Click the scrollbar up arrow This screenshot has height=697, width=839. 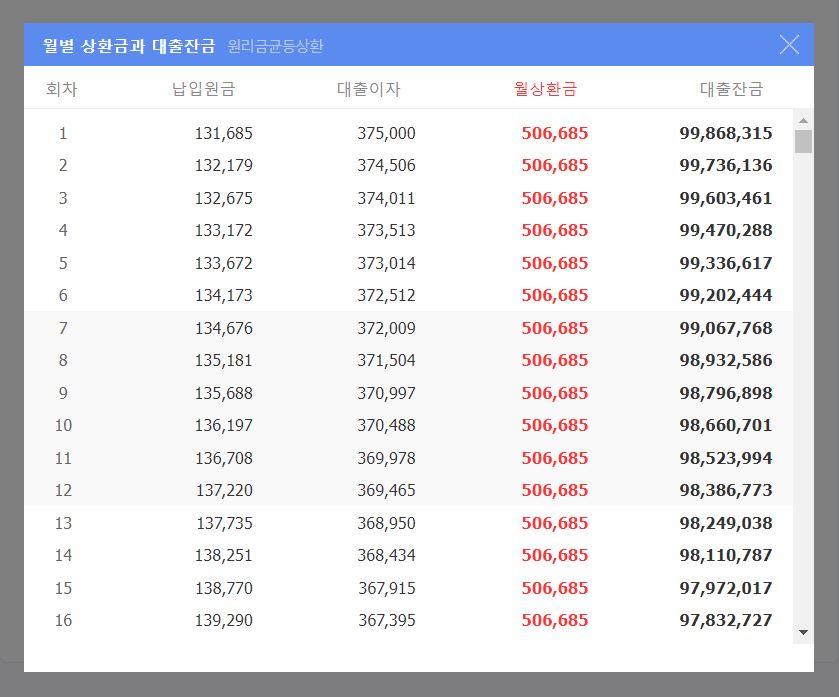[x=803, y=118]
